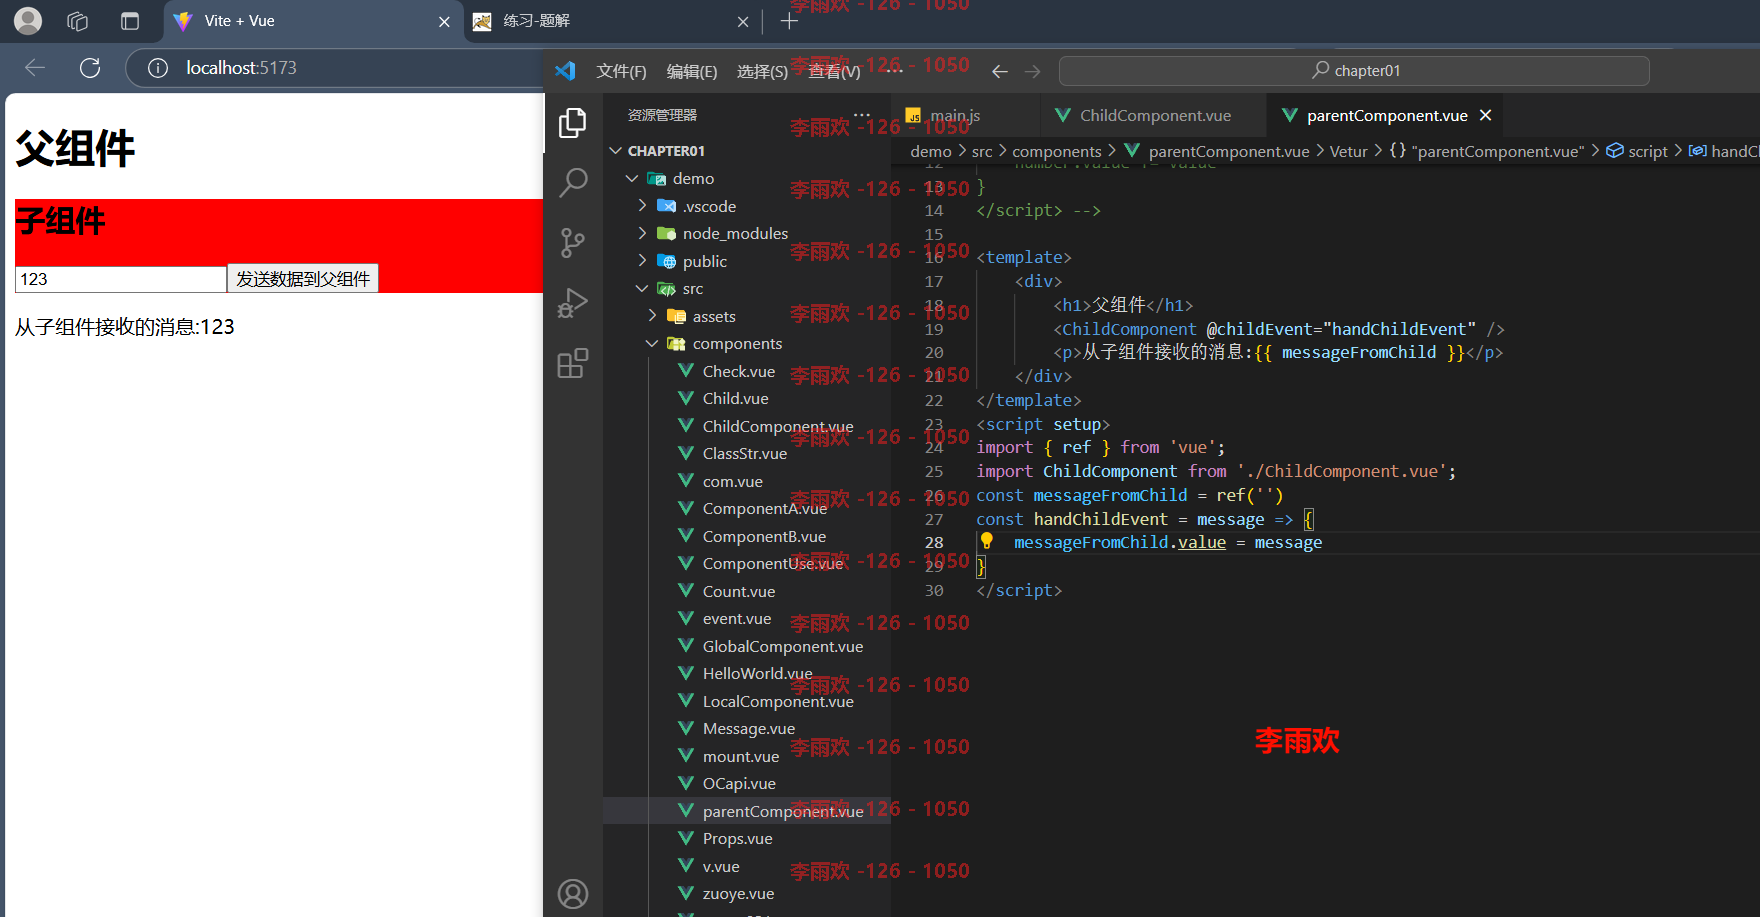This screenshot has height=917, width=1760.
Task: Close the 练习-题解 browser tab
Action: (743, 21)
